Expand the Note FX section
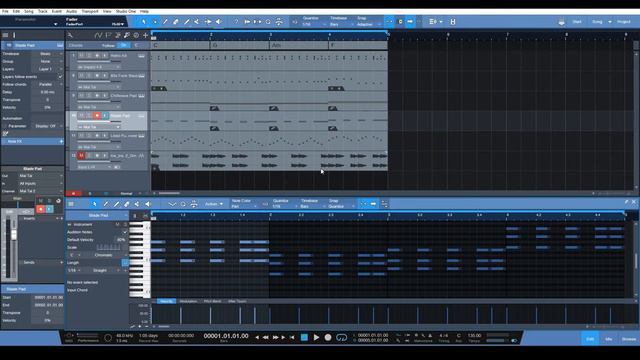Screen dimensions: 640x360 [33, 141]
